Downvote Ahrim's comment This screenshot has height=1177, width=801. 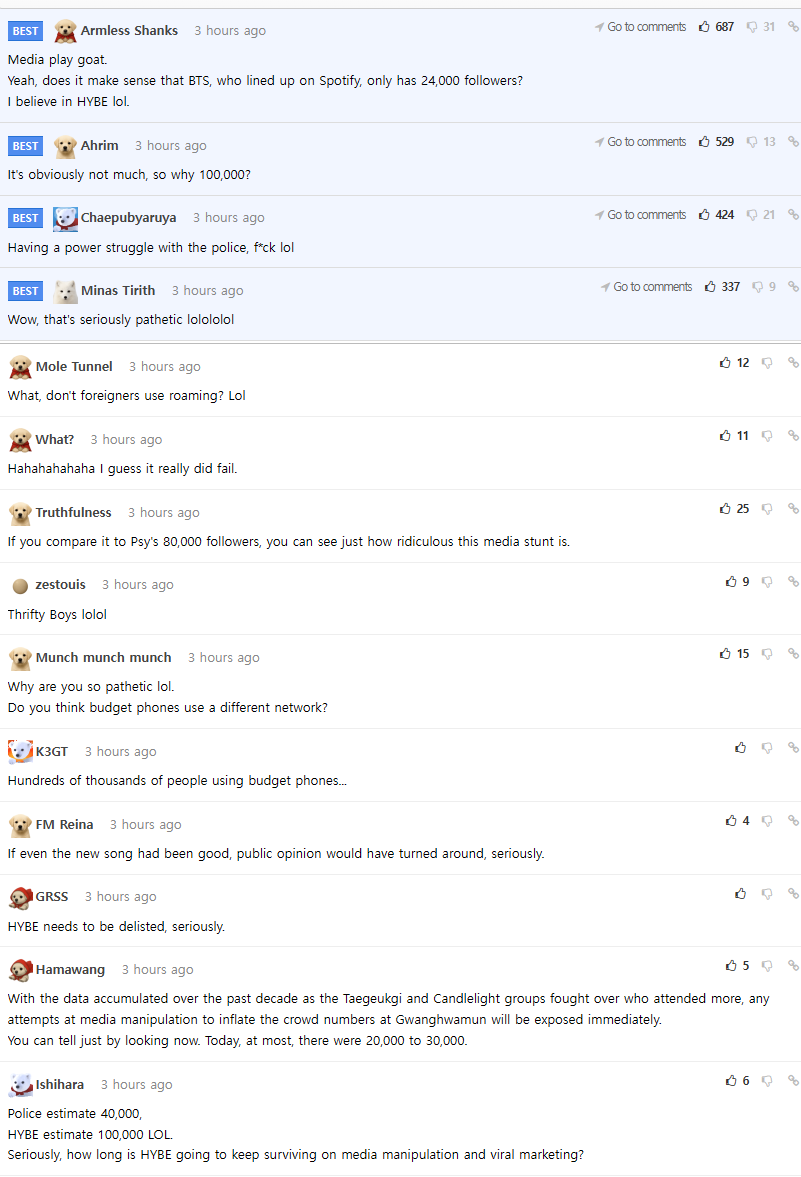coord(751,142)
